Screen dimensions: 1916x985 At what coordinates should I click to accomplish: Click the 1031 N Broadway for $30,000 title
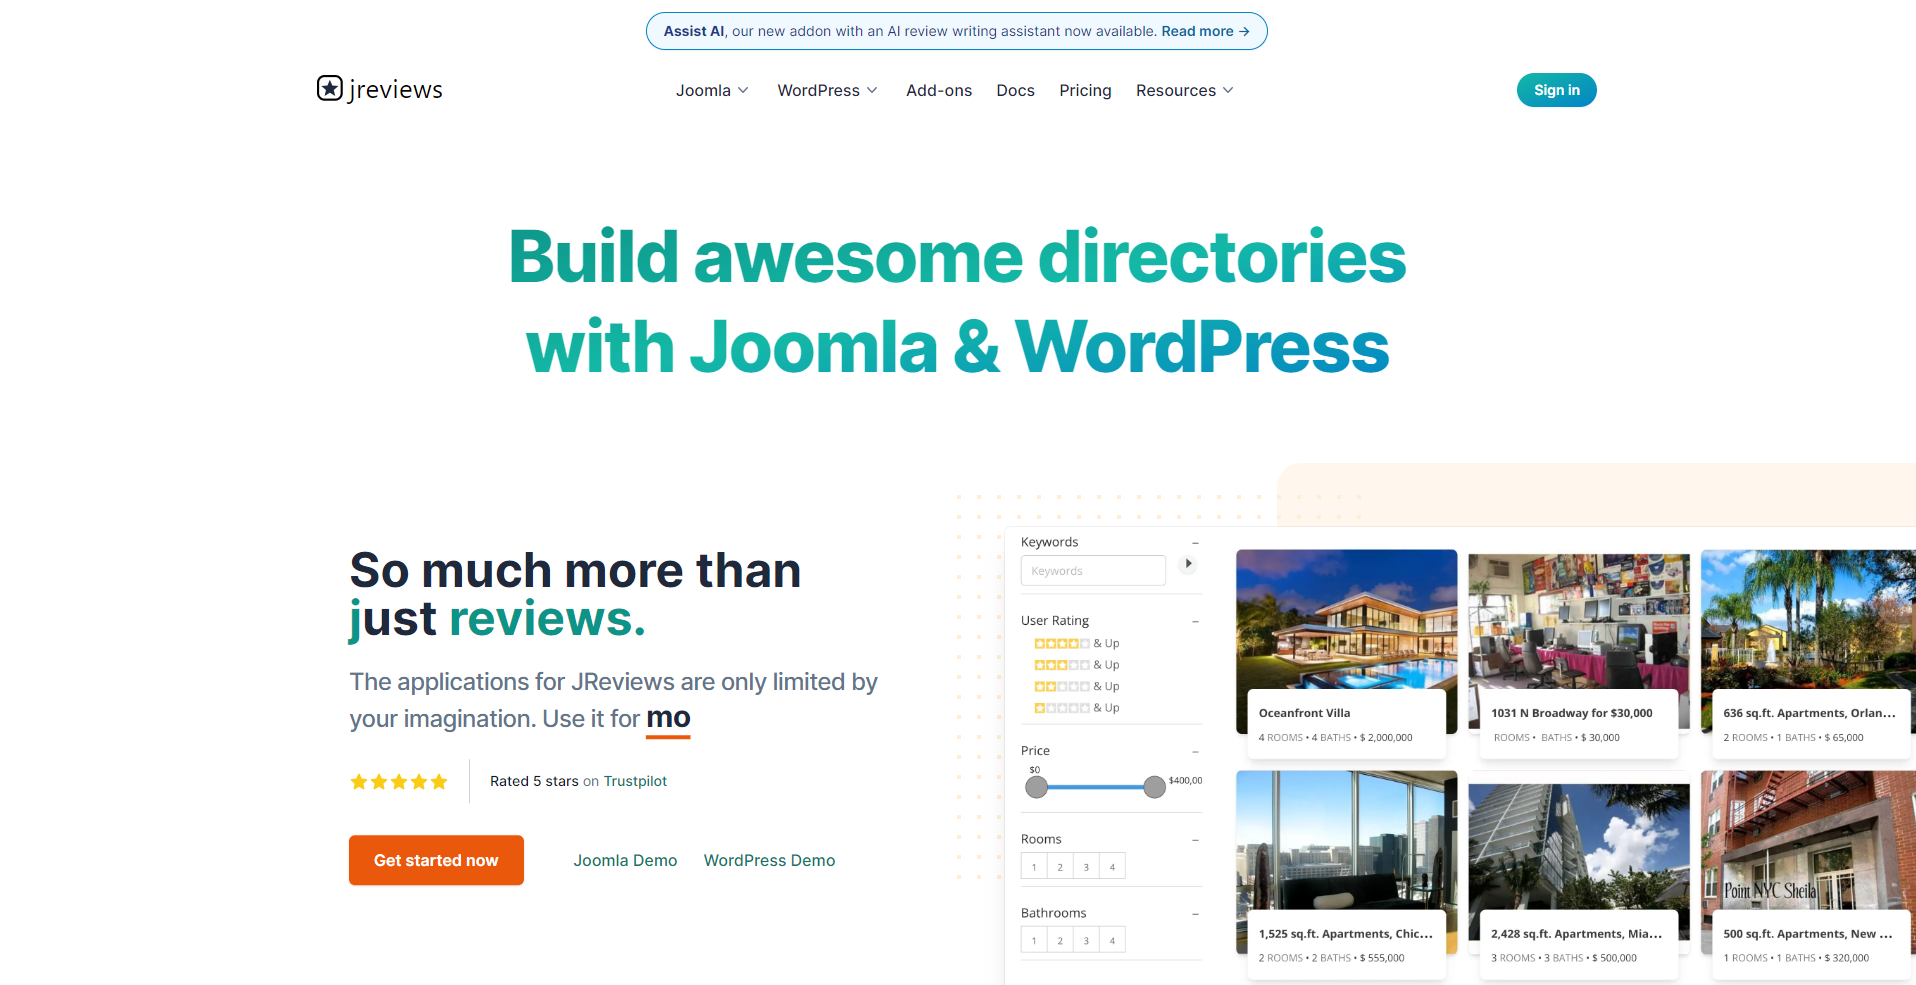coord(1571,713)
